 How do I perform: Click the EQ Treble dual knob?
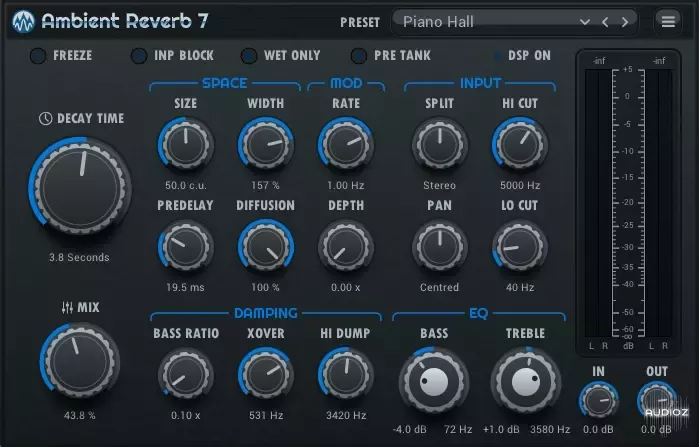click(526, 381)
